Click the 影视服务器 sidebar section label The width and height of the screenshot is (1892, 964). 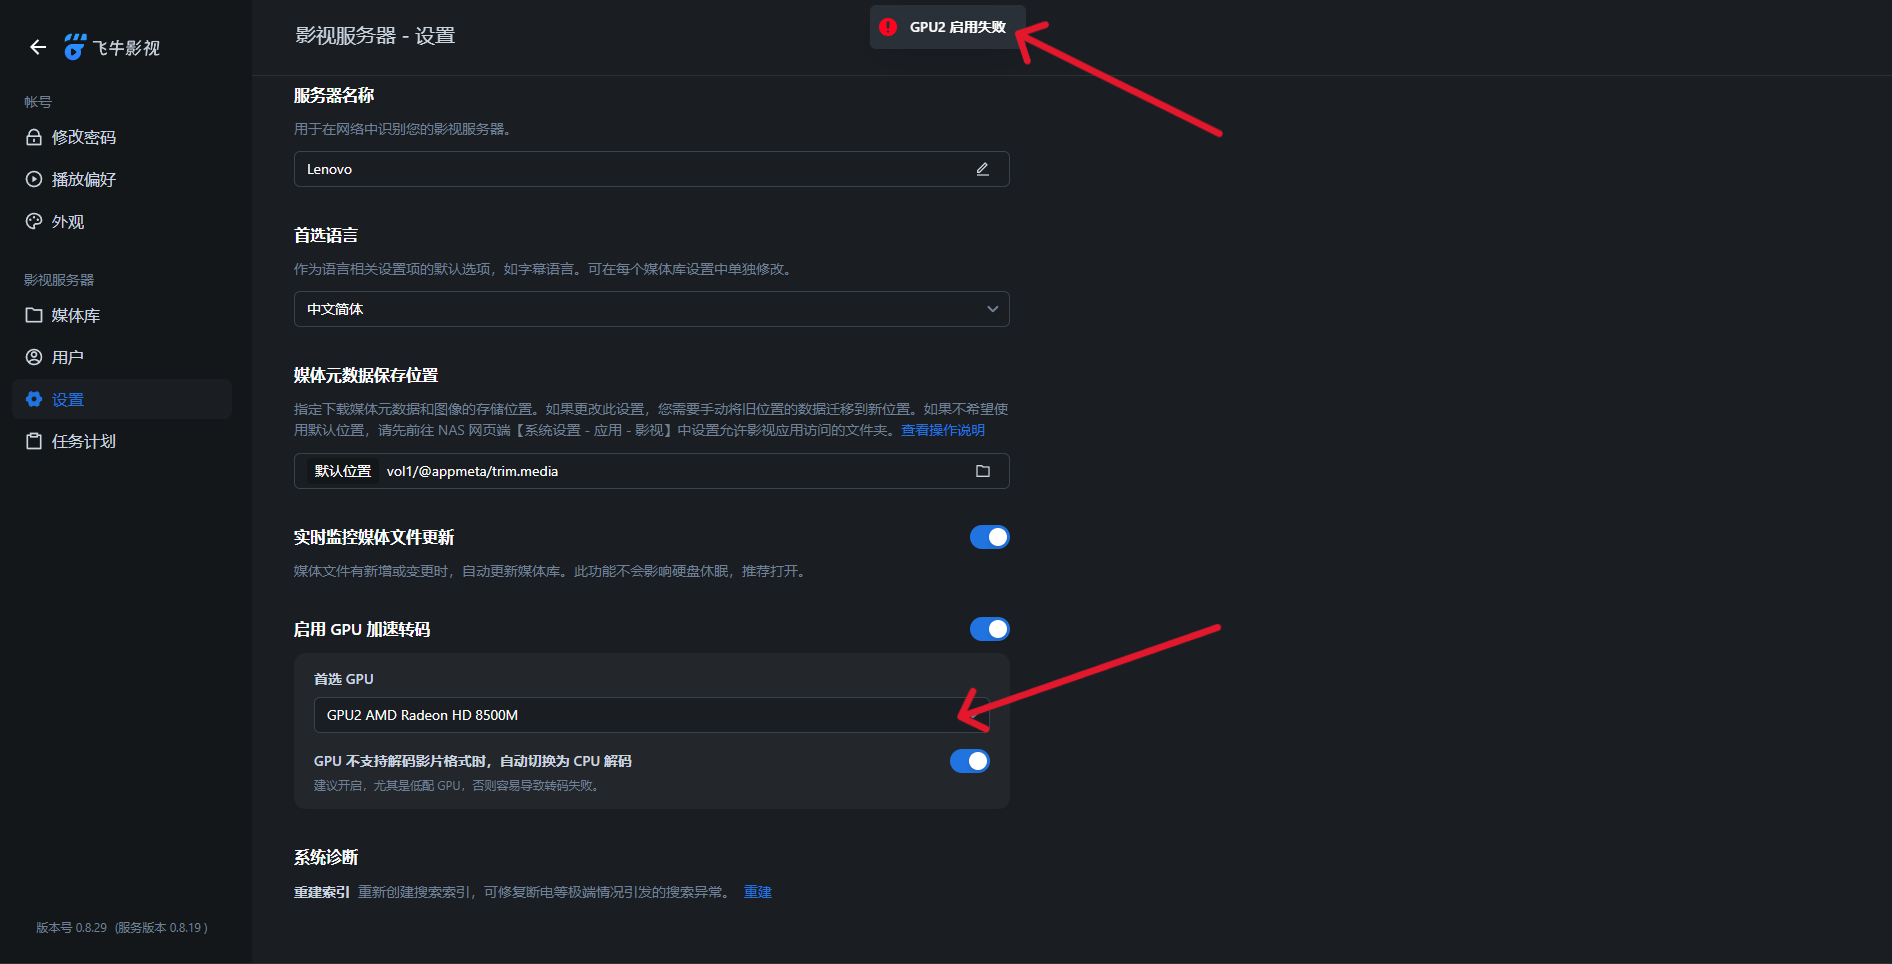pyautogui.click(x=59, y=280)
